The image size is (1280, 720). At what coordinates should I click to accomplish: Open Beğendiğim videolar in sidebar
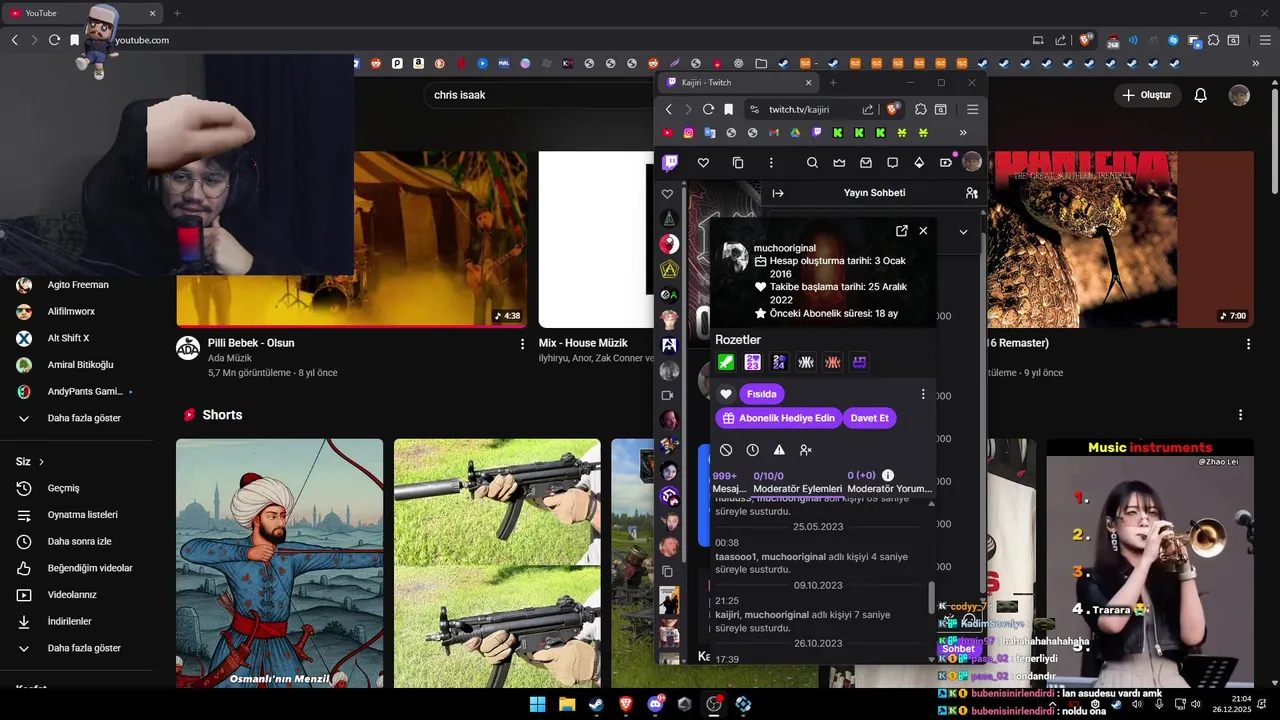(90, 568)
